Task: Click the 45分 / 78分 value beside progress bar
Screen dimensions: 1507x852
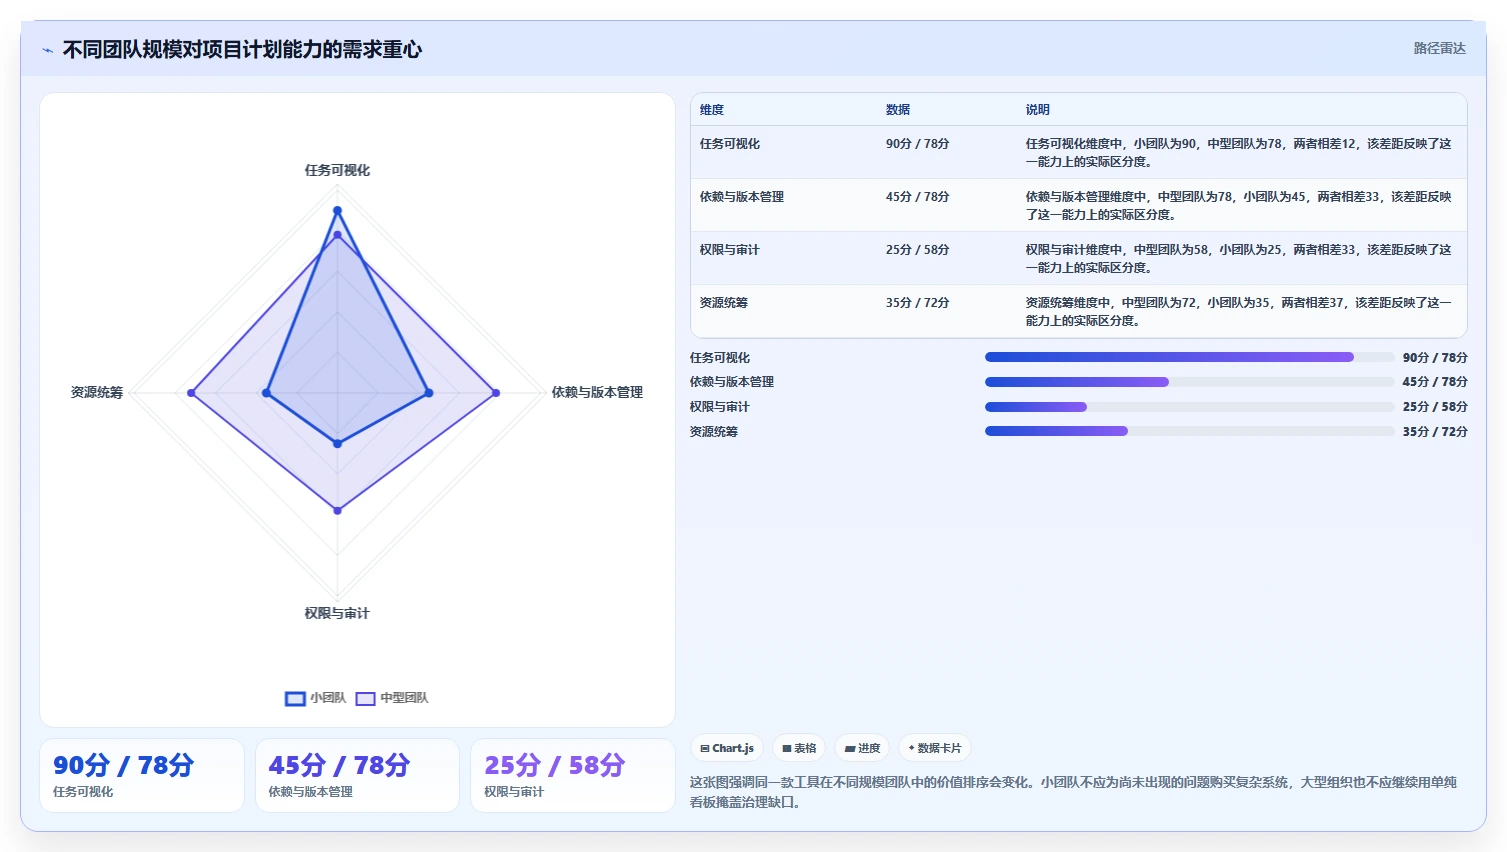Action: click(1435, 382)
